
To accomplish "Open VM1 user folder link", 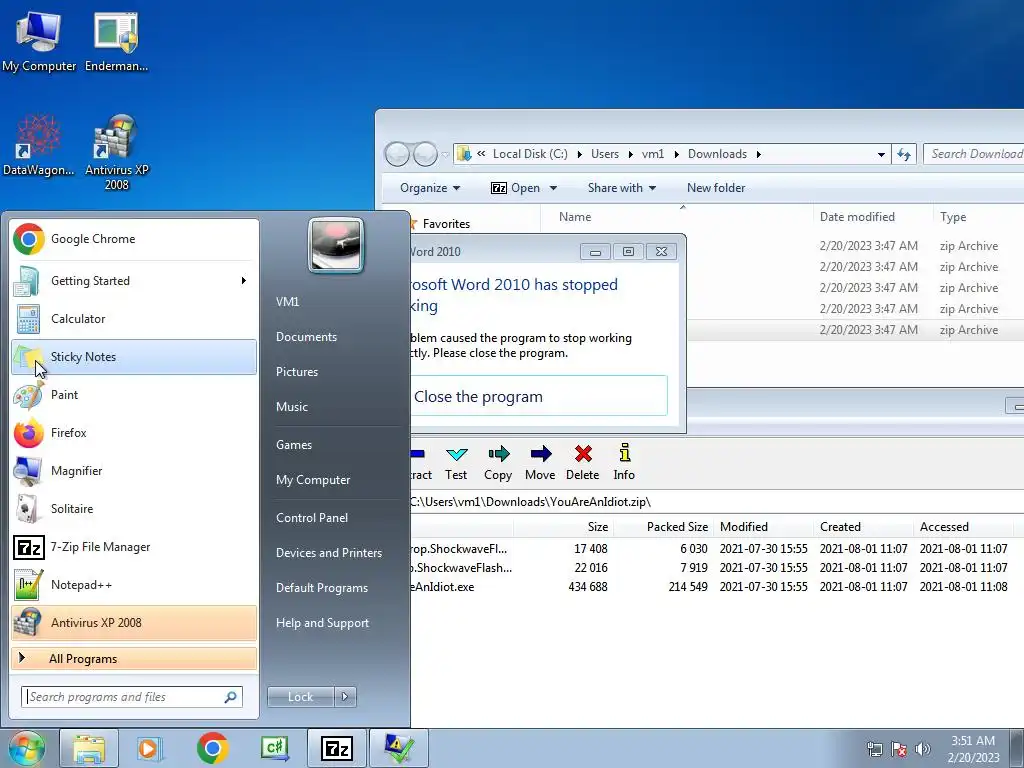I will [287, 302].
